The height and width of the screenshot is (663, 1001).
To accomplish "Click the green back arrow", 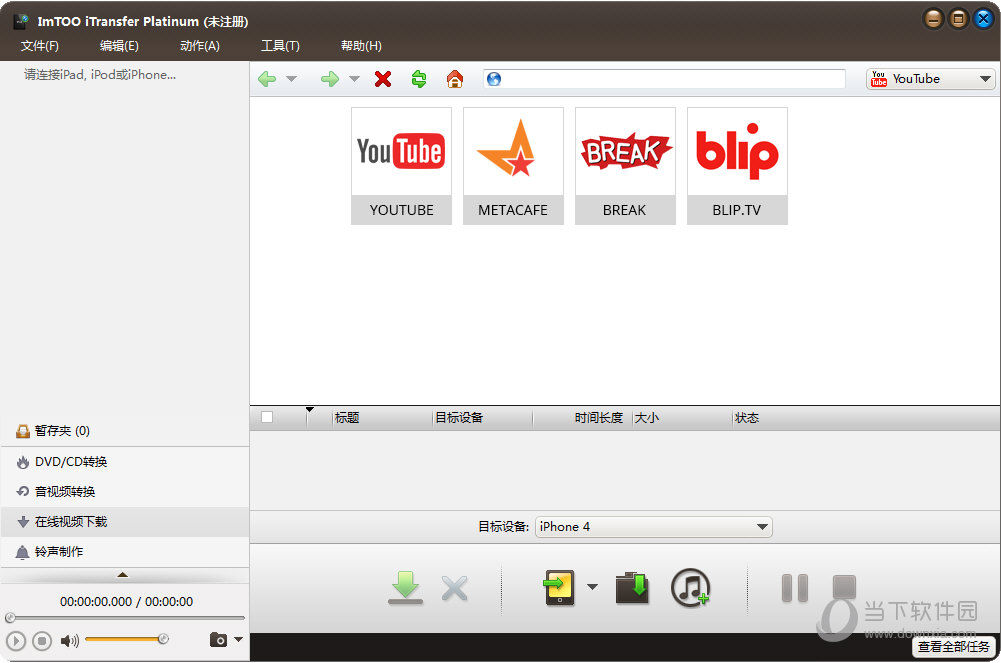I will 267,79.
